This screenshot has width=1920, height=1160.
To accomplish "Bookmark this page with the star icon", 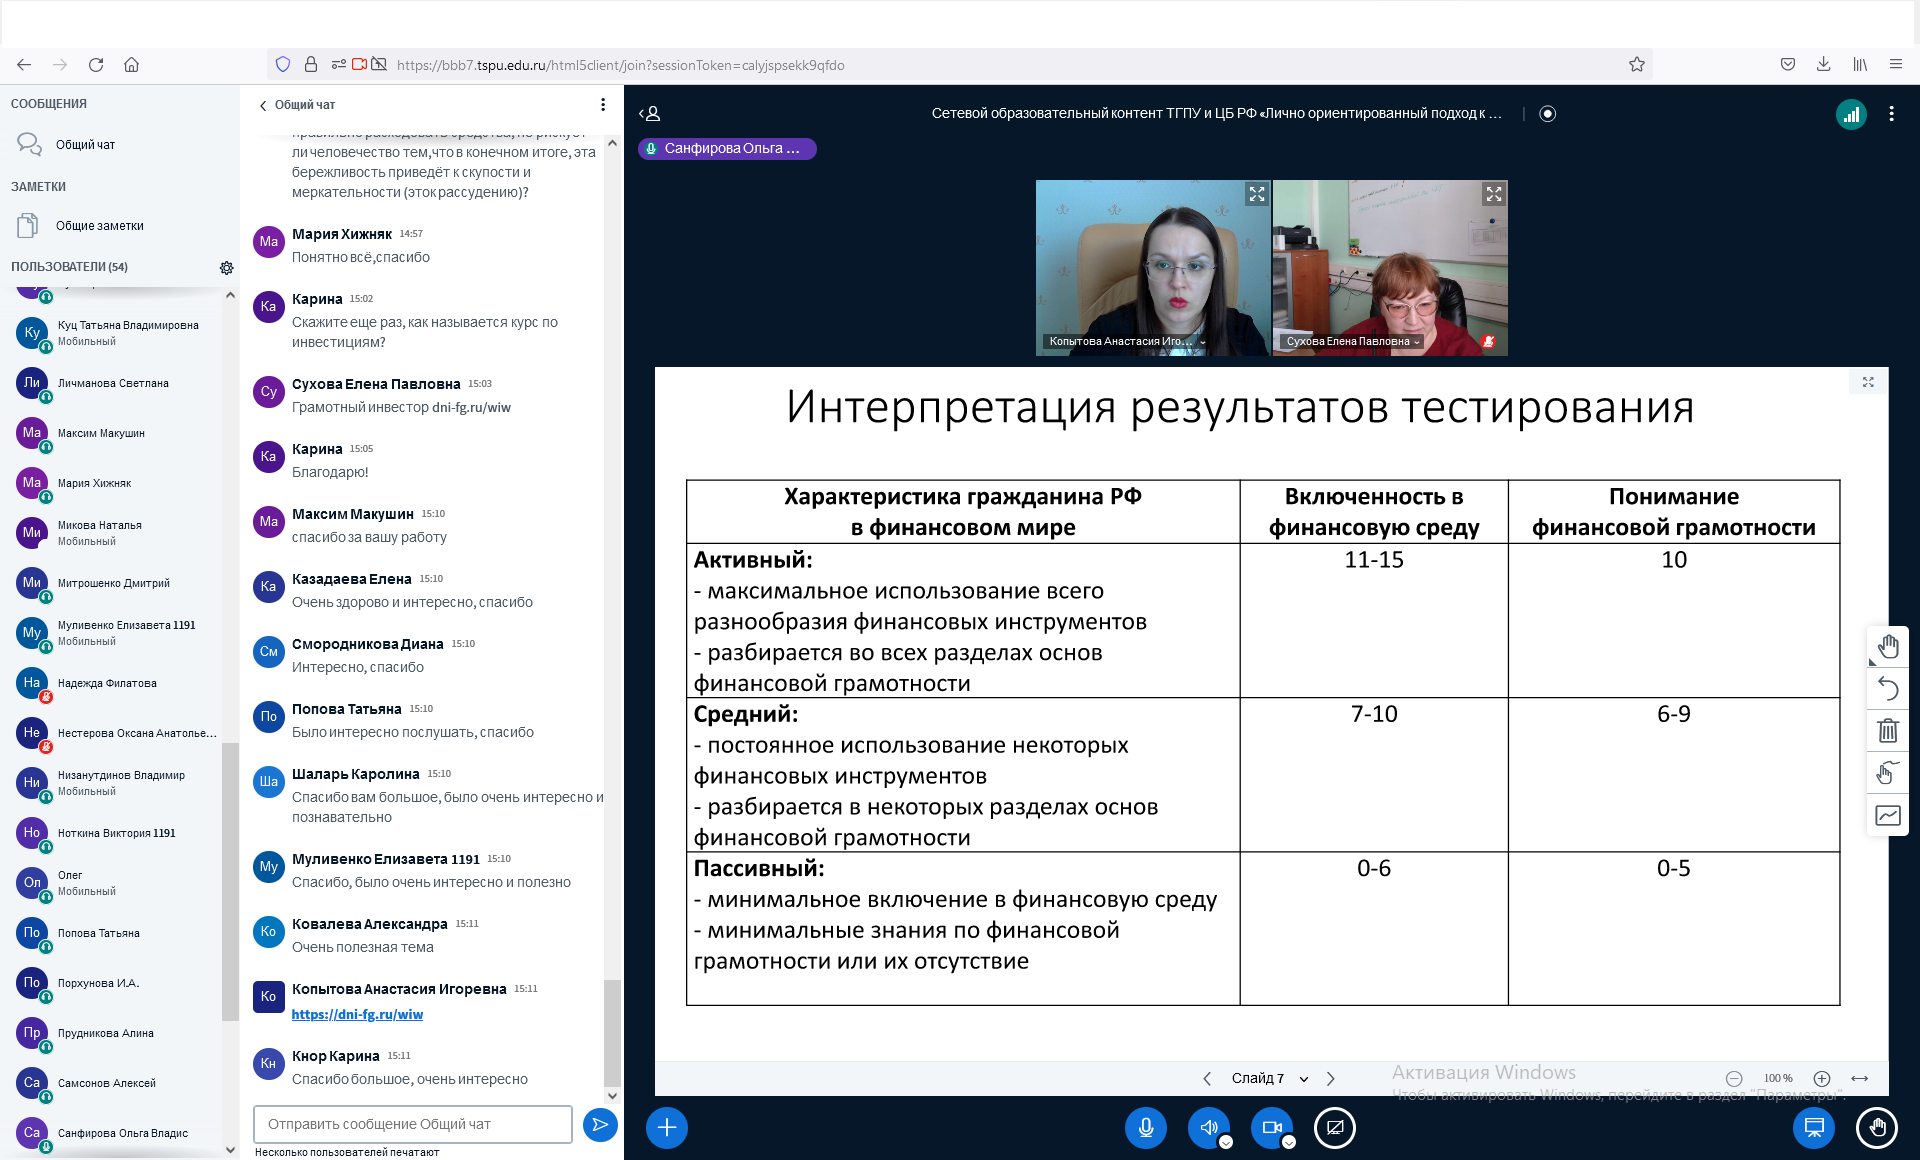I will tap(1637, 65).
